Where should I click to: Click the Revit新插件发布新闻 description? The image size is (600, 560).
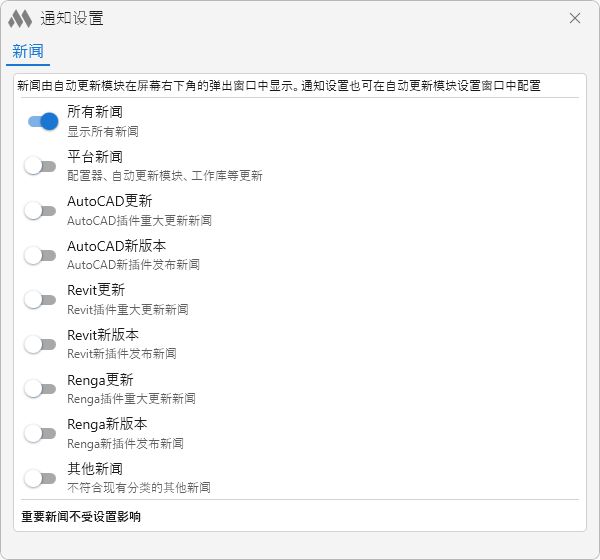click(122, 354)
